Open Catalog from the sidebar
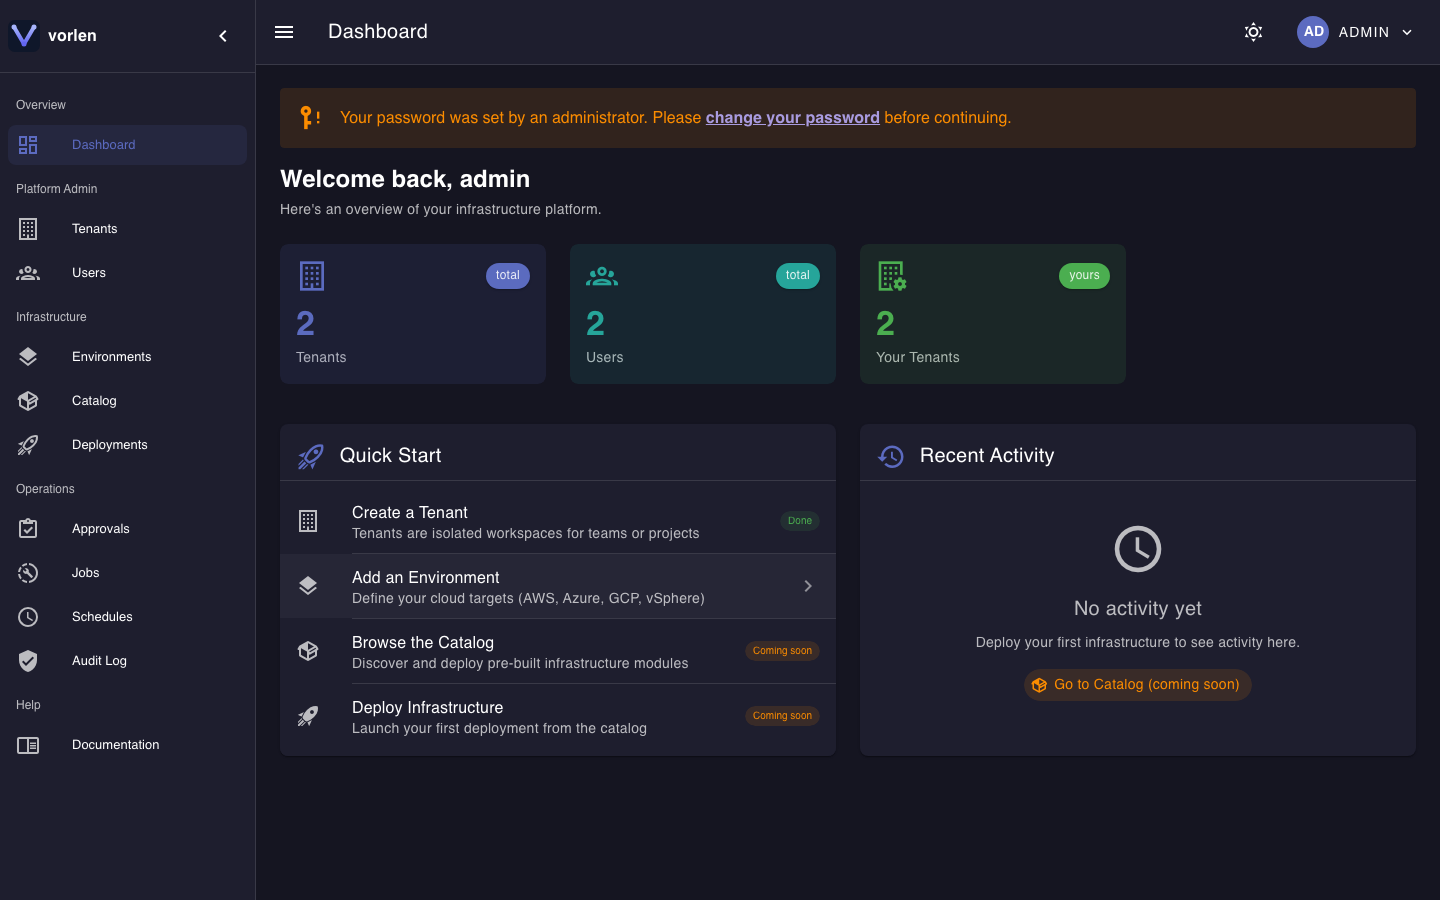The height and width of the screenshot is (900, 1440). tap(127, 401)
